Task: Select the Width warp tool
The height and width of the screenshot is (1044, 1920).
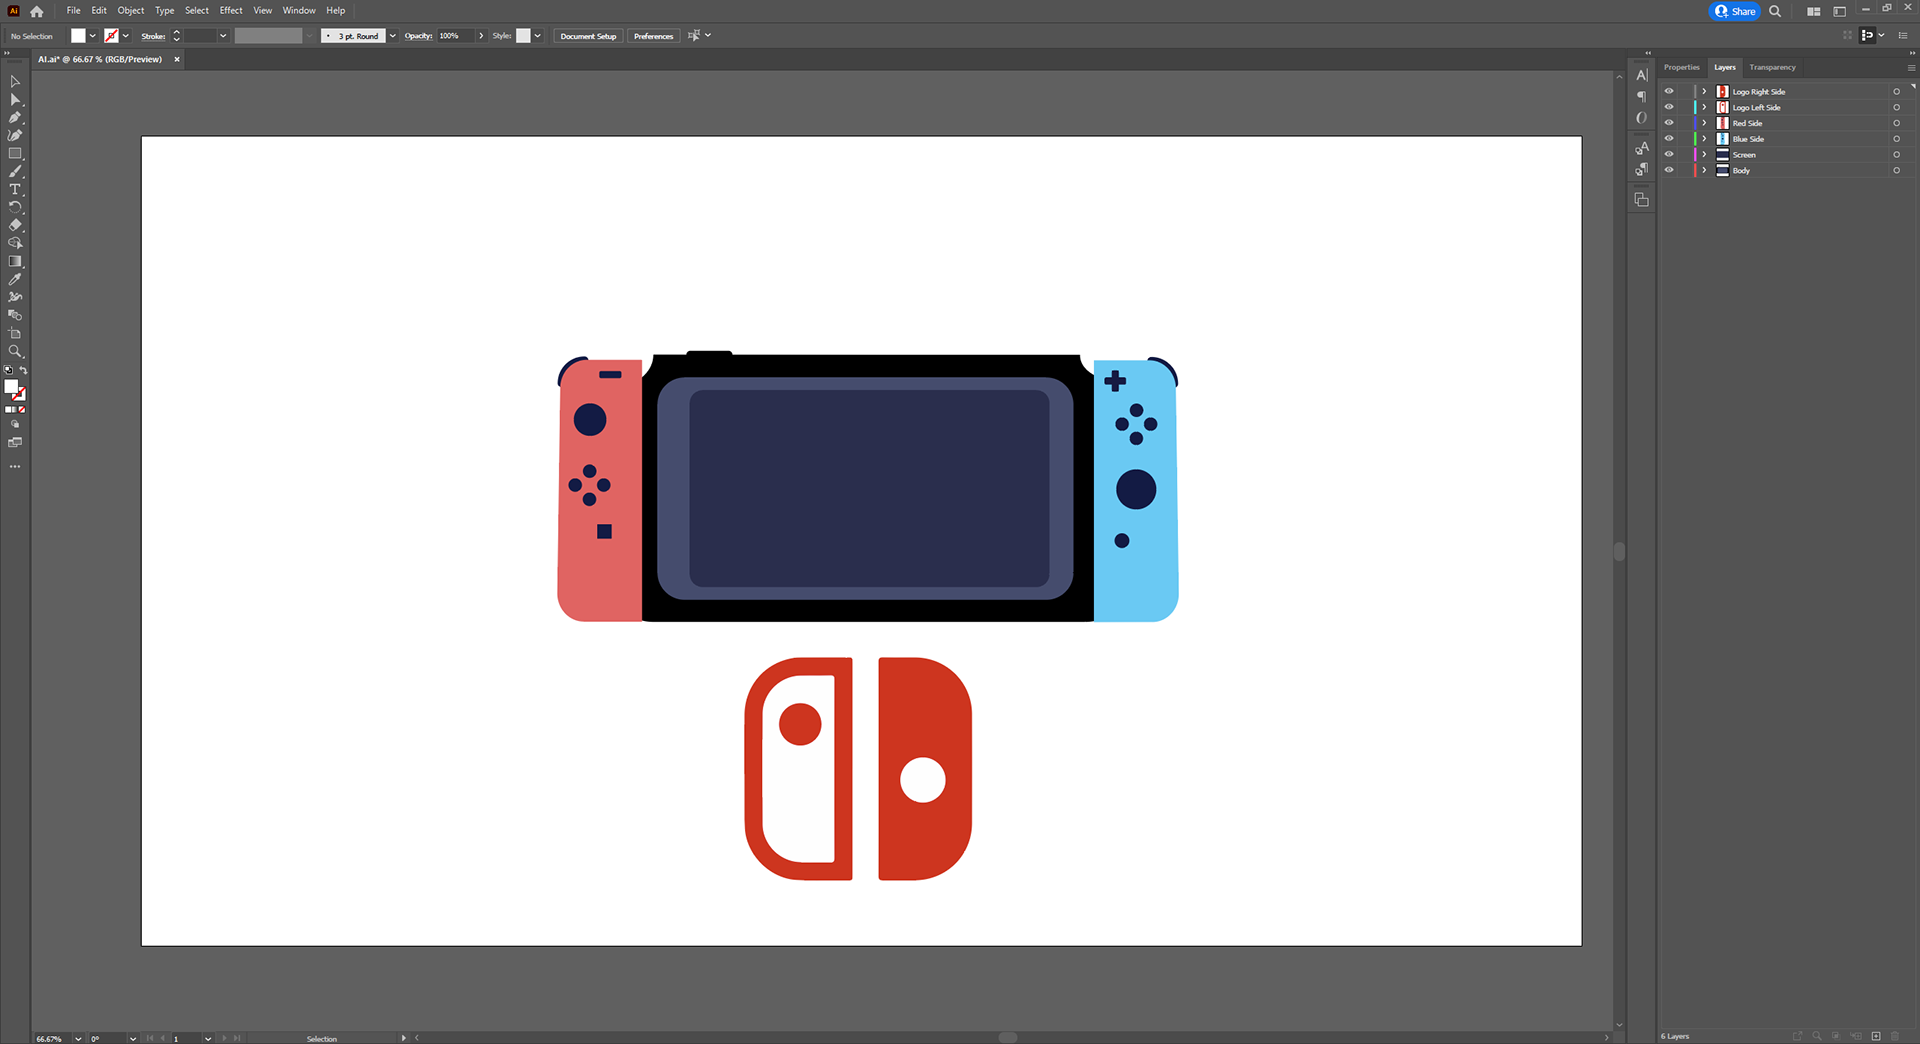Action: click(x=15, y=298)
